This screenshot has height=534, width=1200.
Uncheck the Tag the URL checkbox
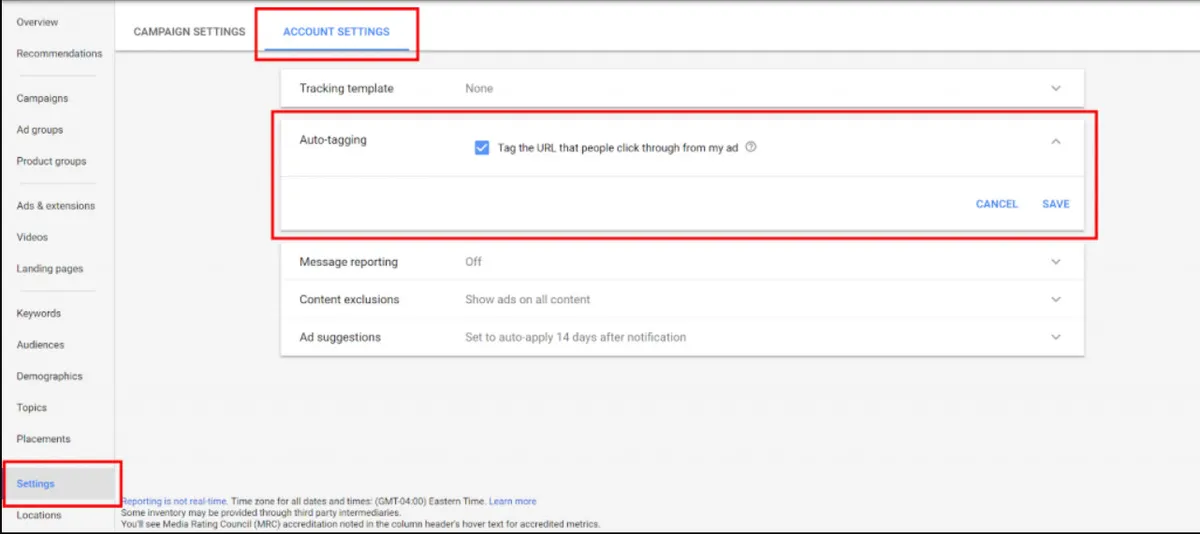[x=482, y=148]
